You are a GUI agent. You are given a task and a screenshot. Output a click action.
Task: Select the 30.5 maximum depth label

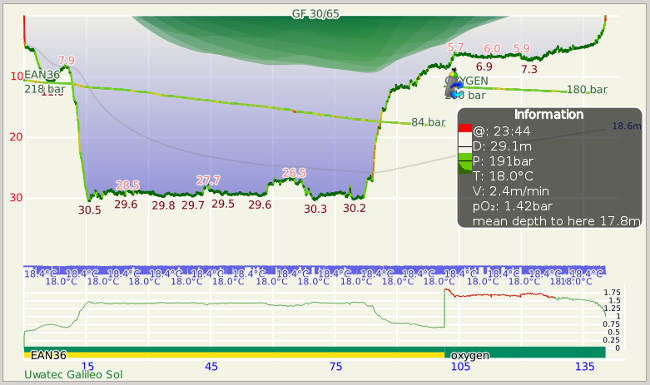click(90, 210)
